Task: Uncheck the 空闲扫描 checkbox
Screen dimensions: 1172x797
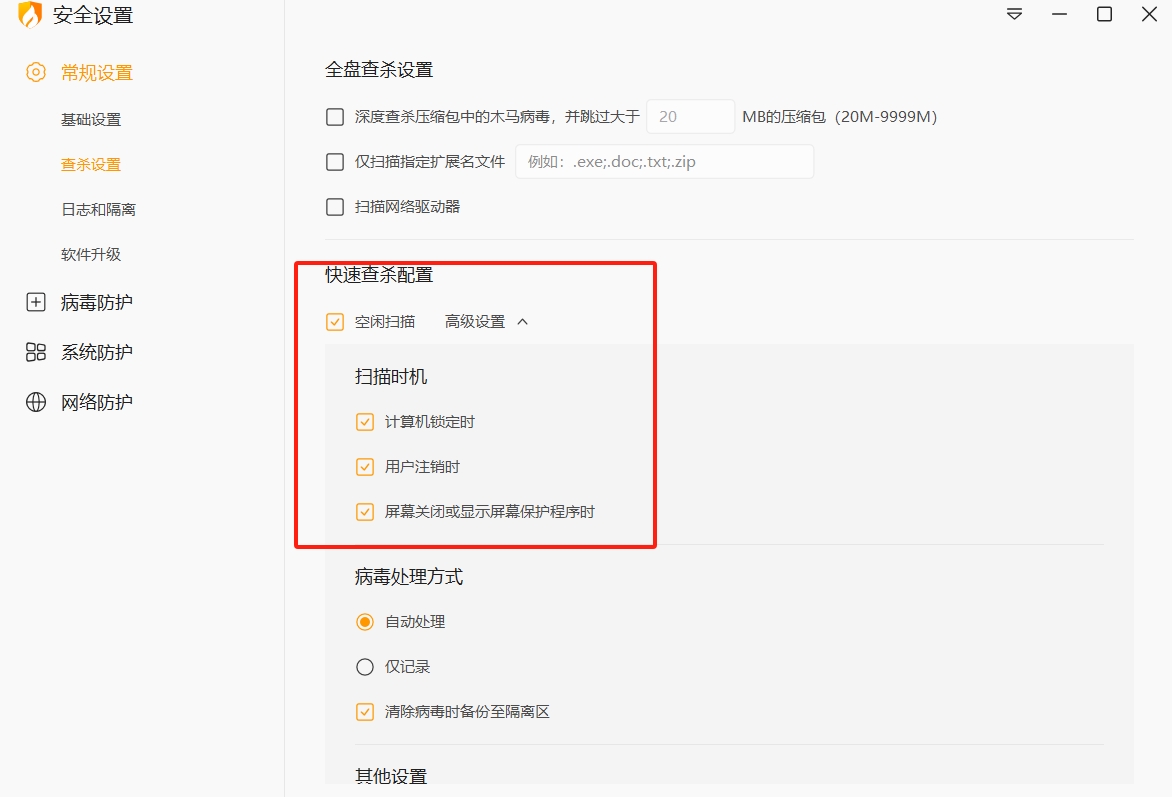Action: (x=335, y=321)
